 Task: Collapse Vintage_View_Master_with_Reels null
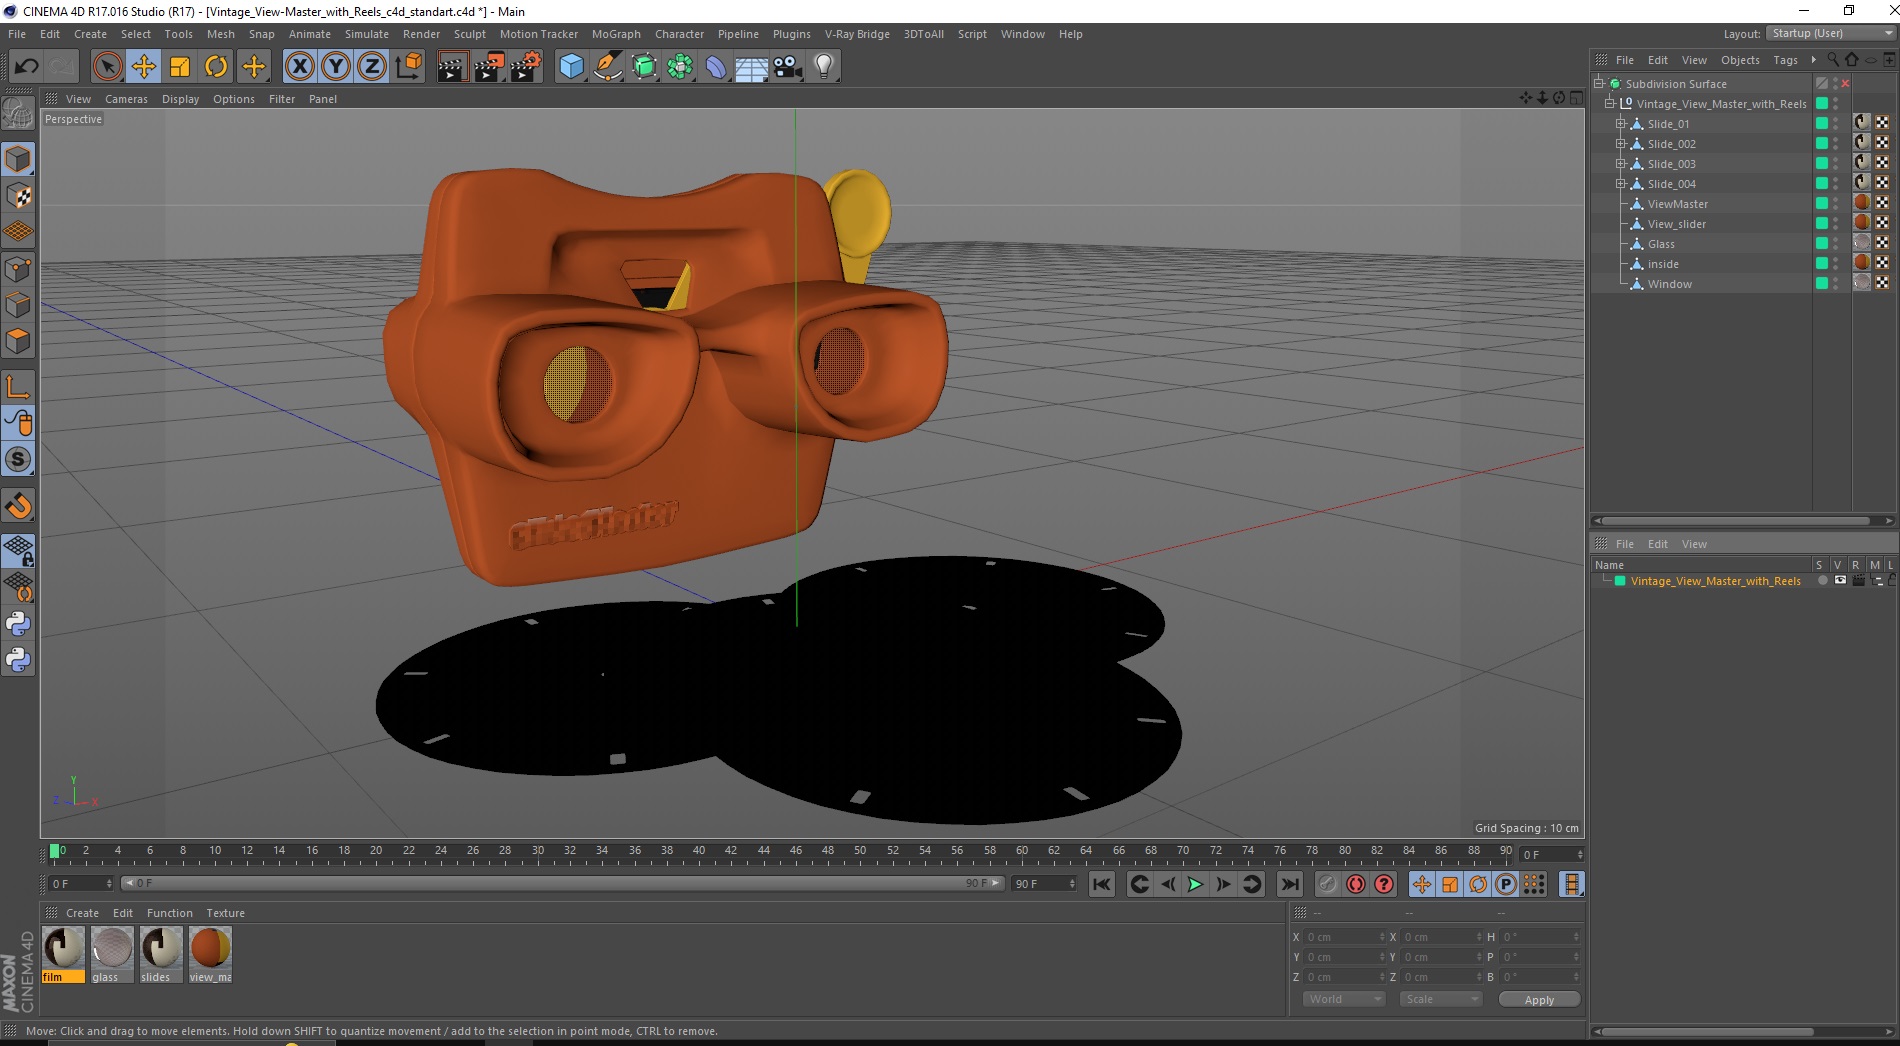click(1609, 104)
